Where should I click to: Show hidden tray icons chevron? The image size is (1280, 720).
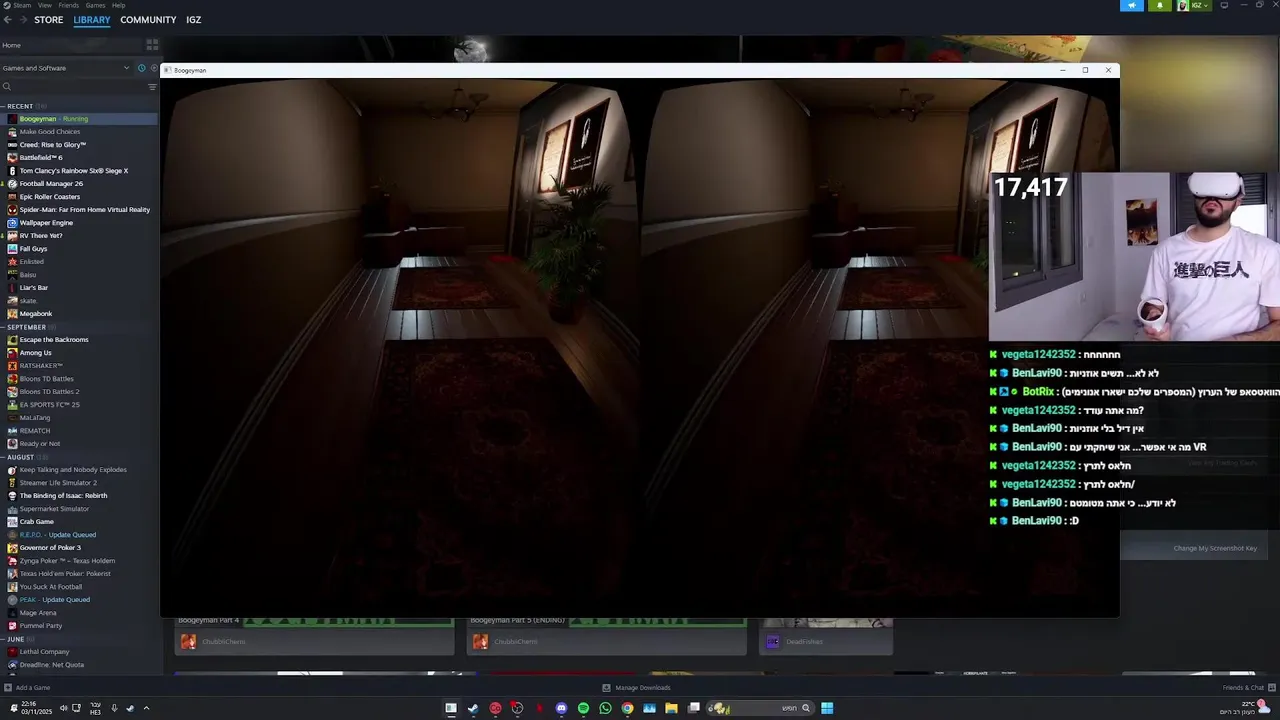[146, 708]
